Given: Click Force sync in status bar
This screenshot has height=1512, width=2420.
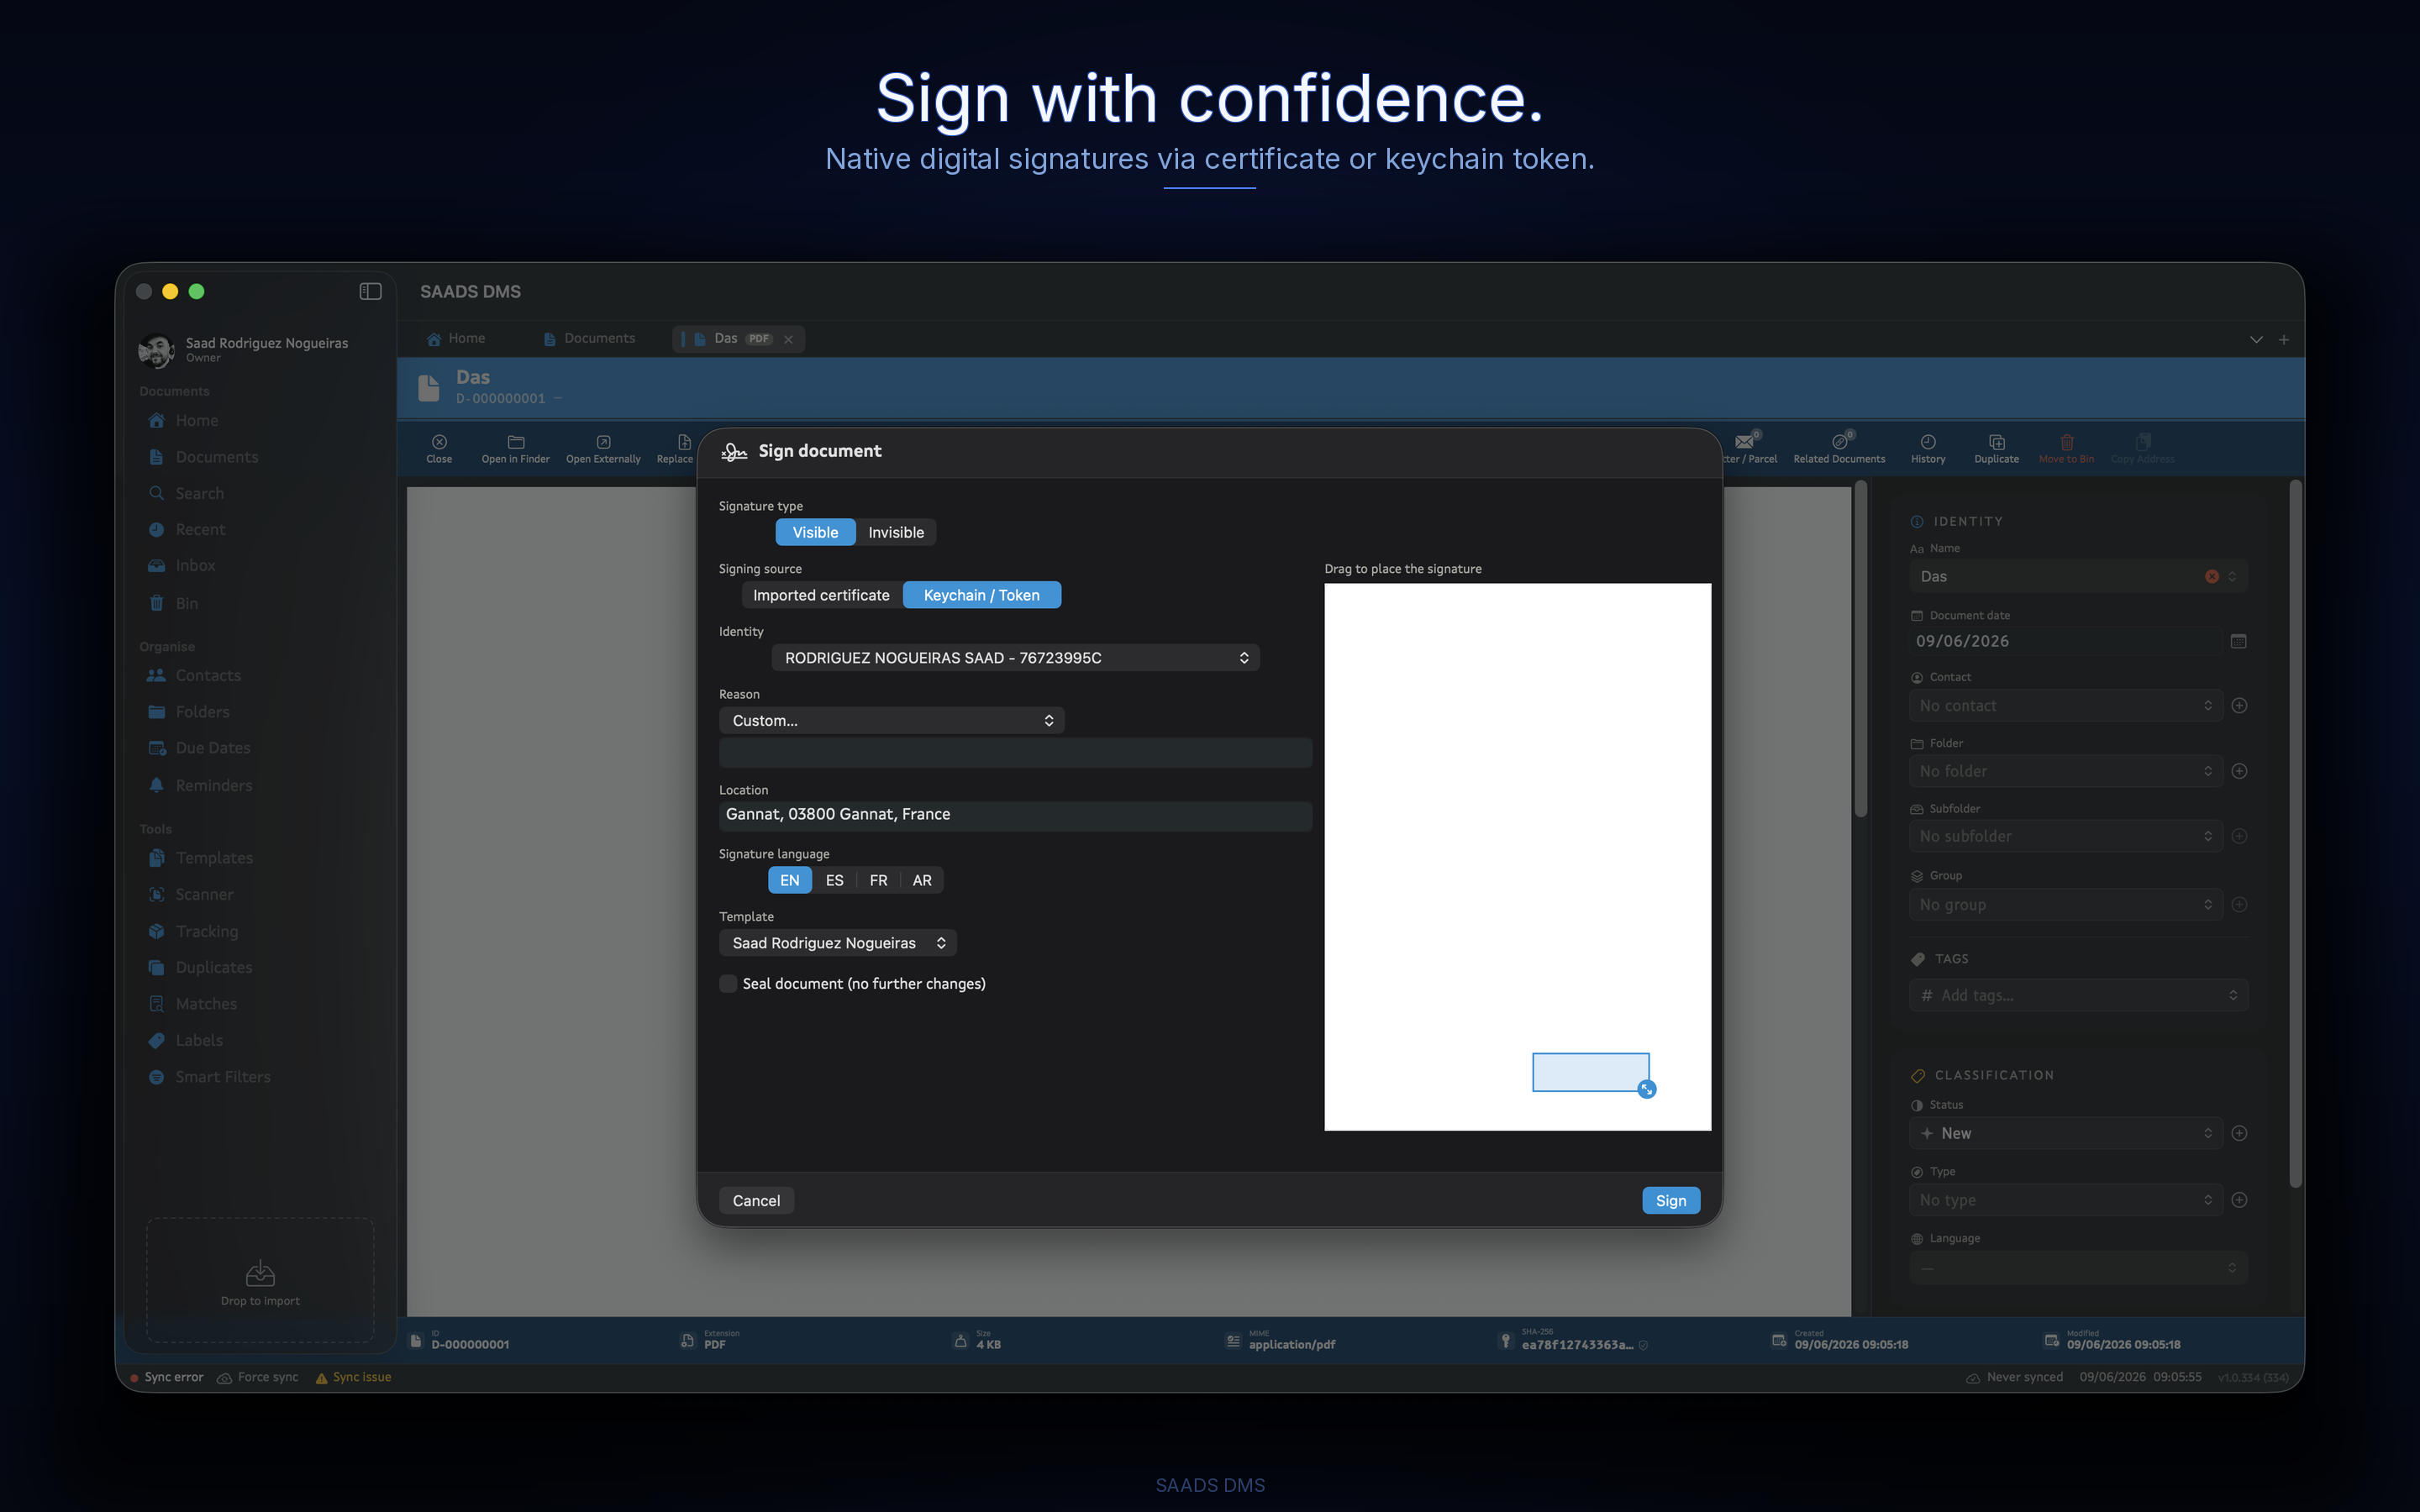Looking at the screenshot, I should pos(258,1377).
